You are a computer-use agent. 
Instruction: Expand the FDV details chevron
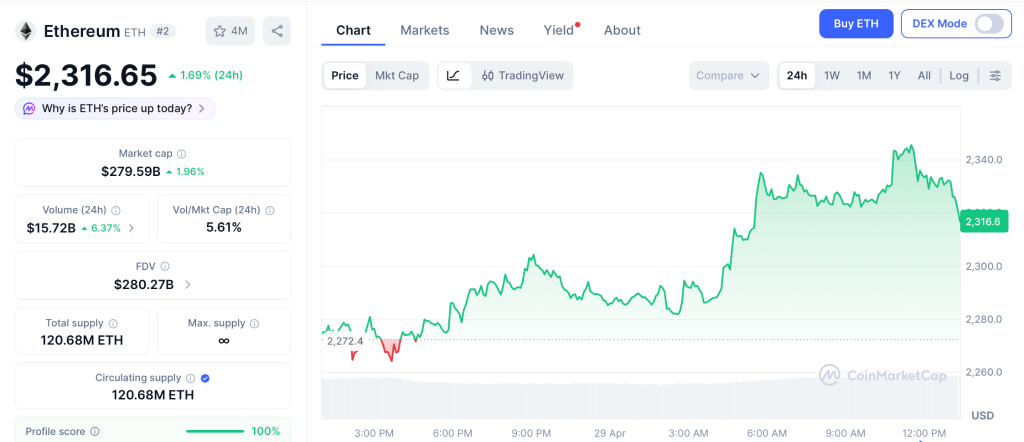[188, 285]
